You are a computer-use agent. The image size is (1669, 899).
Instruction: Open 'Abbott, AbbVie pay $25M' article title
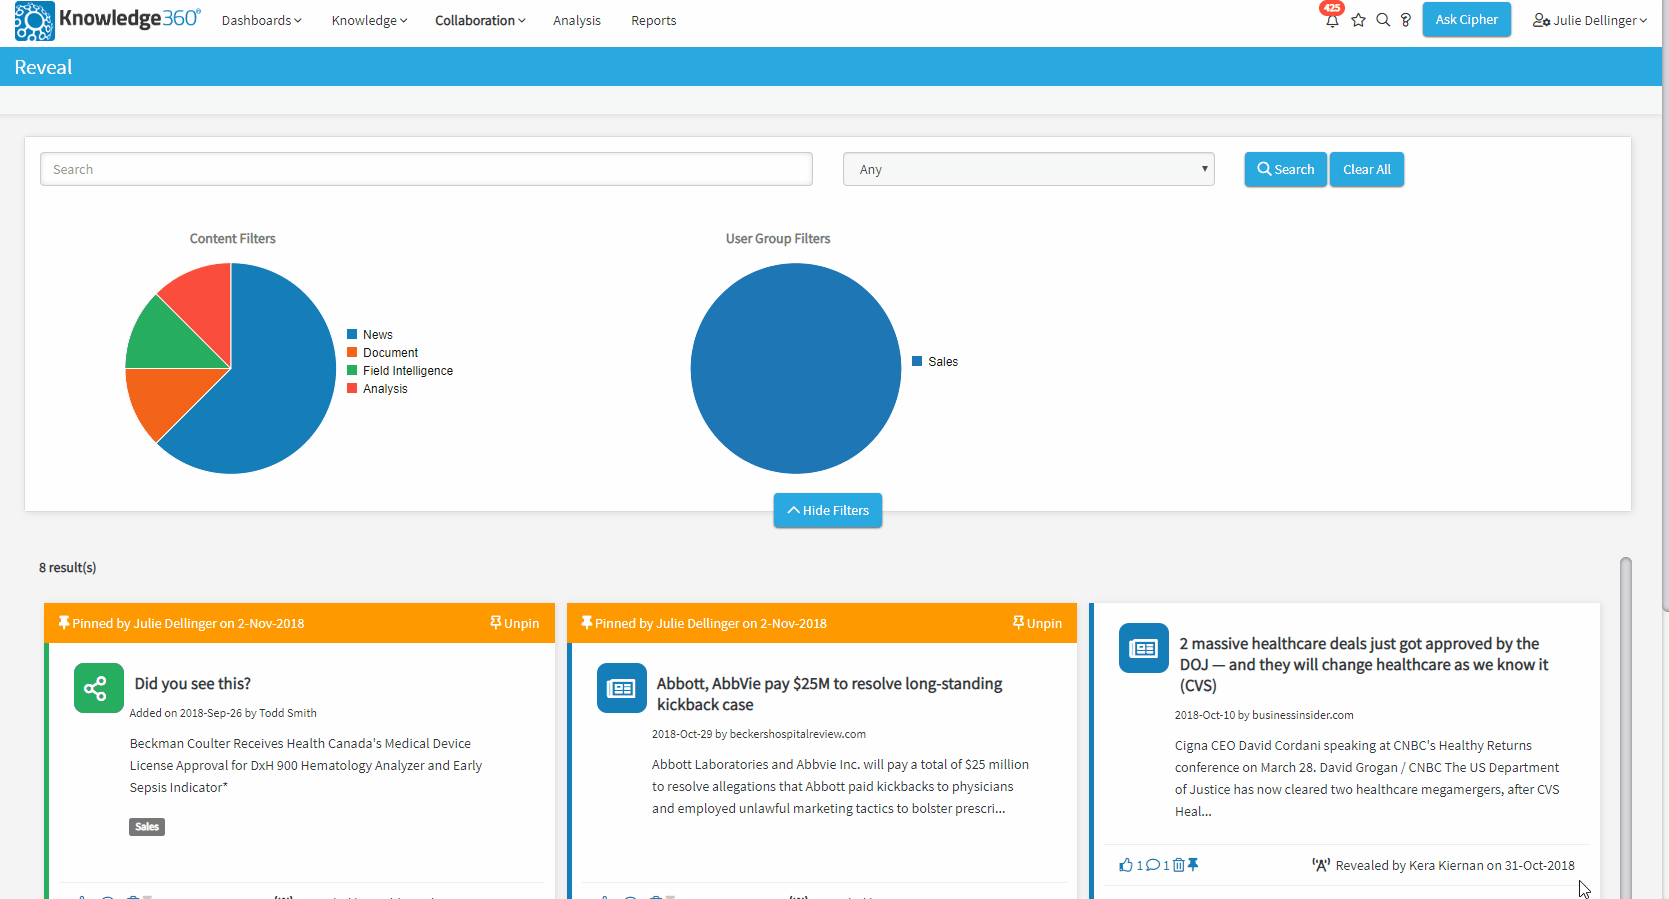[x=830, y=694]
